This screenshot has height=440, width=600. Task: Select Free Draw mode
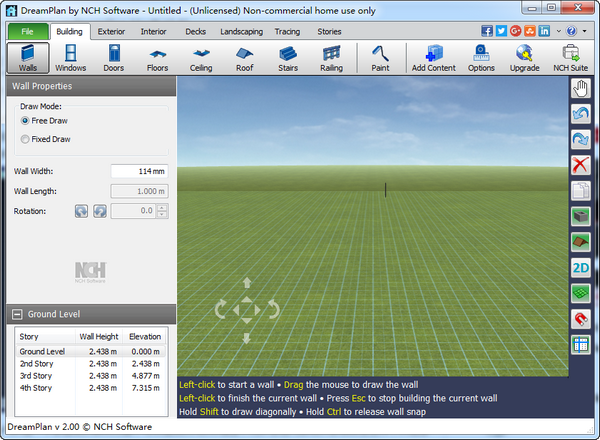click(25, 120)
